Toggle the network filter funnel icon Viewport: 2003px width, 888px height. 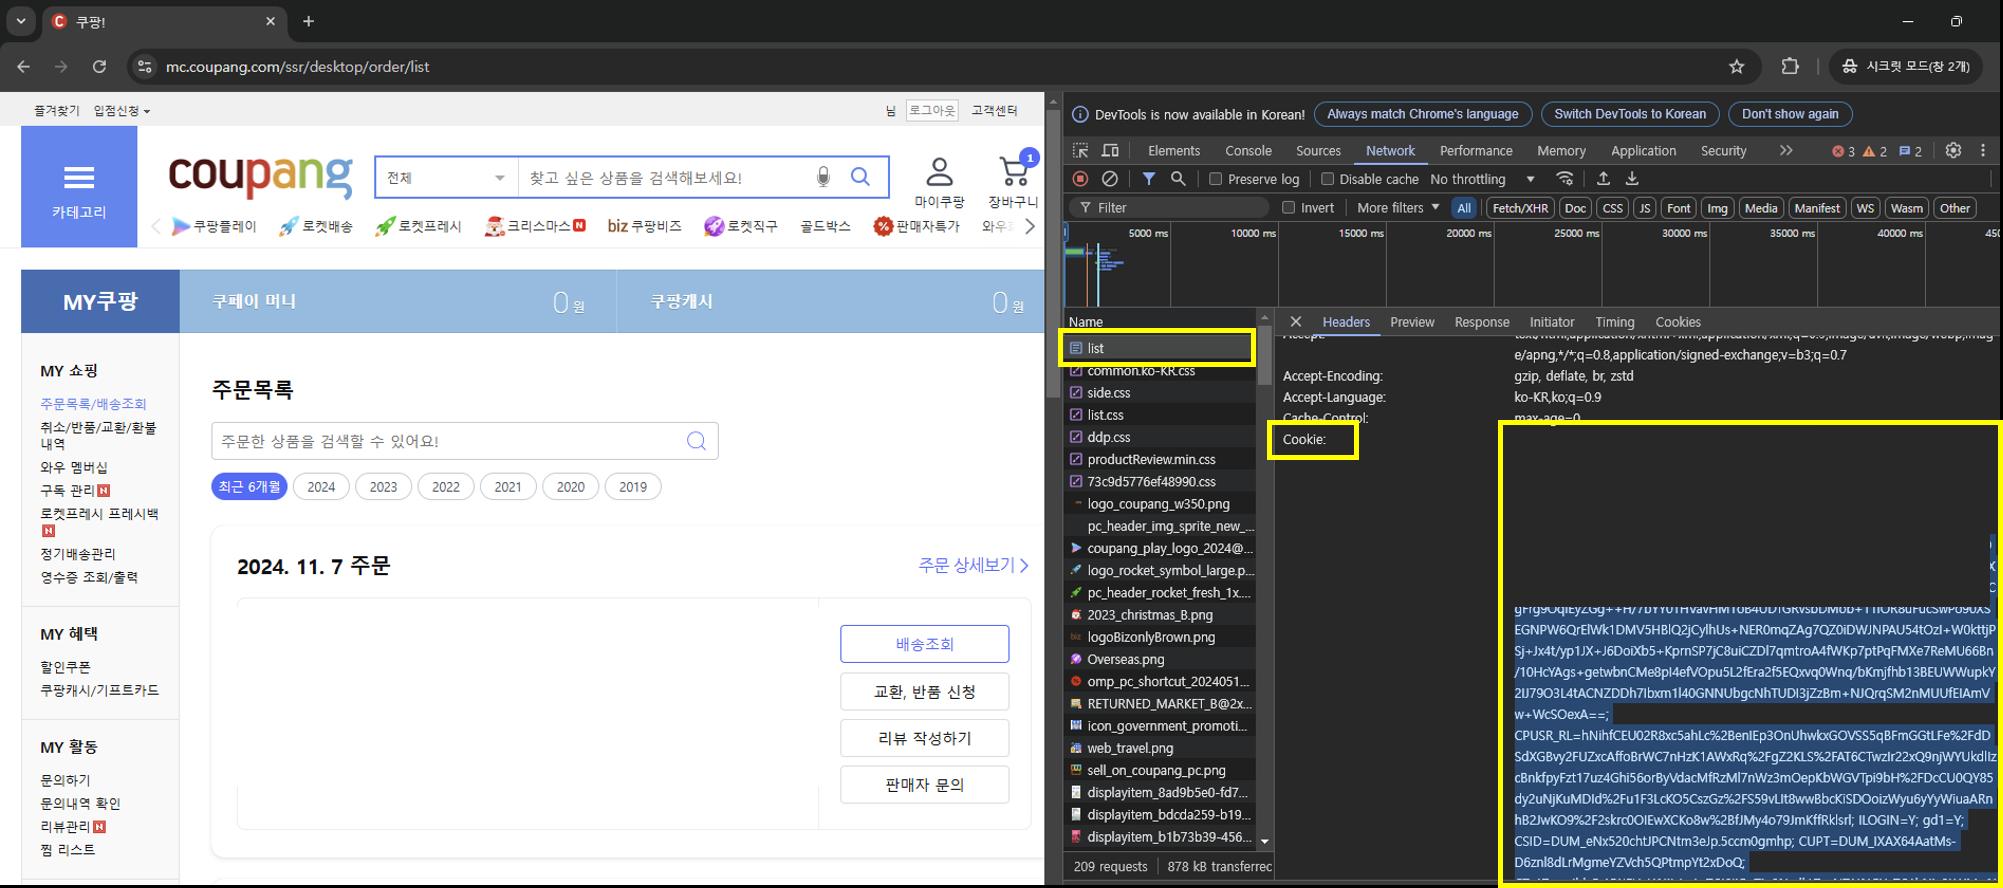click(x=1149, y=179)
